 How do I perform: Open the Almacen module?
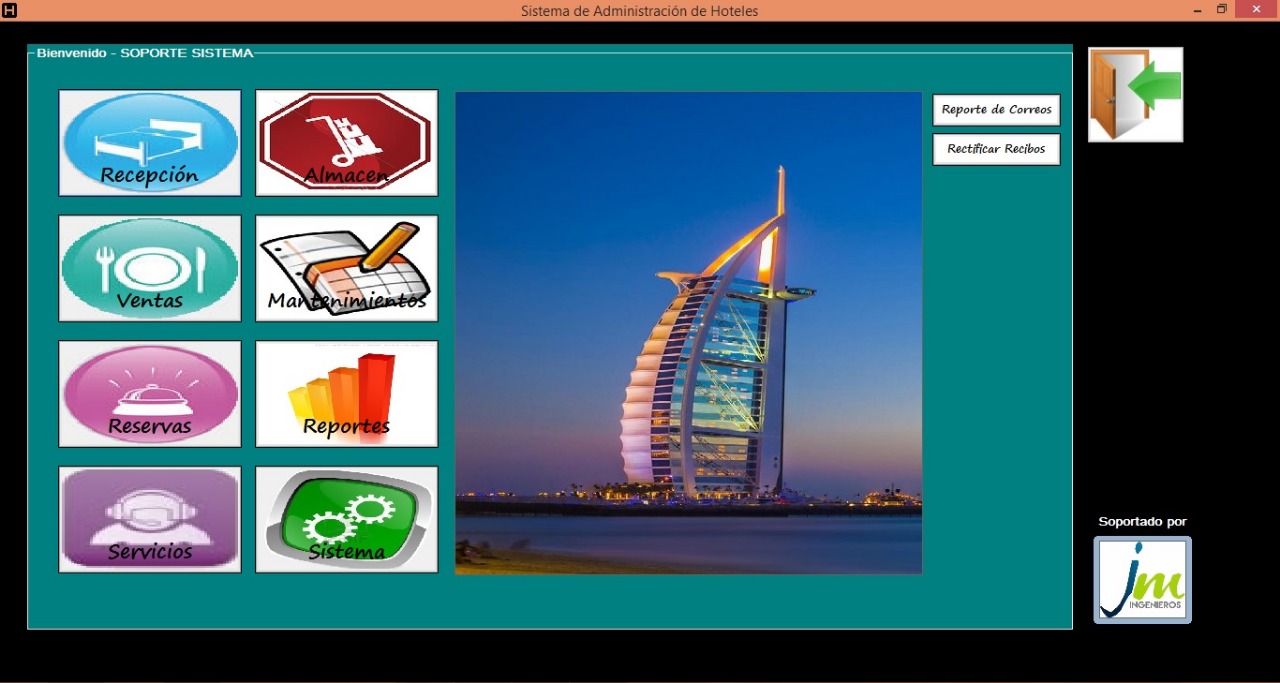346,143
